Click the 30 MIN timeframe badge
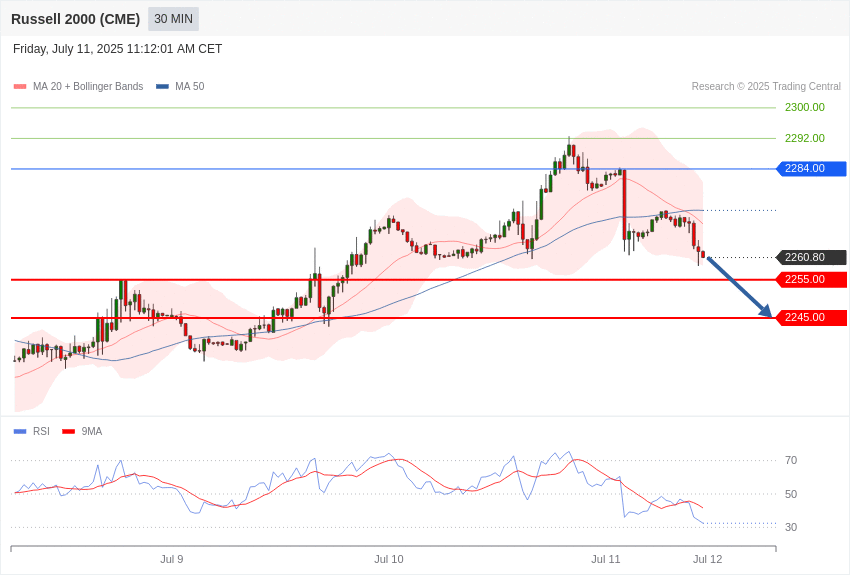 point(173,19)
